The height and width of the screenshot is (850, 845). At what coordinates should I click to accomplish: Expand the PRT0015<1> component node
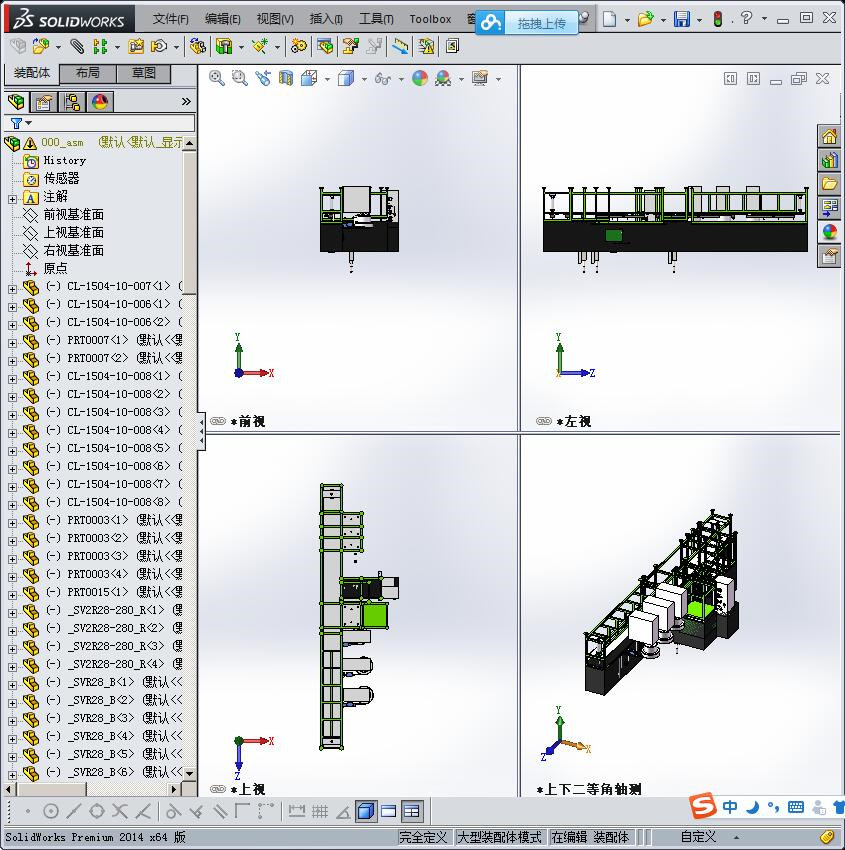tap(12, 595)
